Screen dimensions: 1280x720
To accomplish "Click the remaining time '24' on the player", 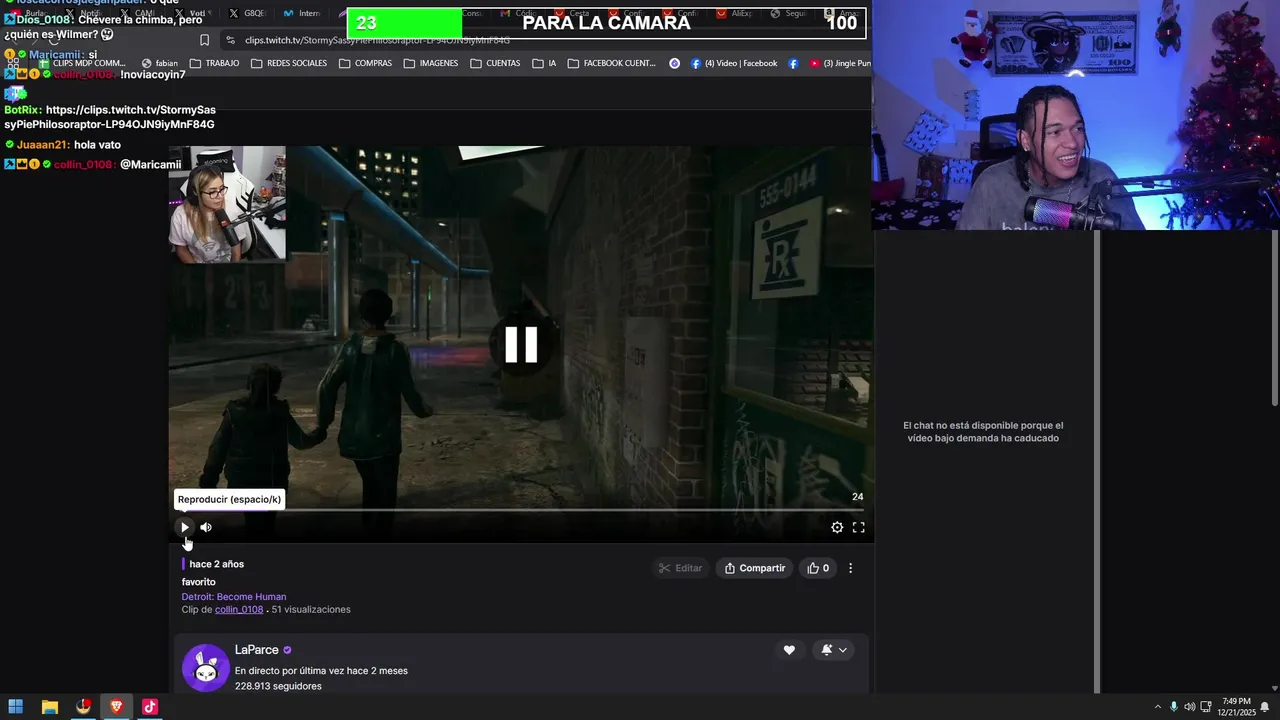I will coord(857,497).
